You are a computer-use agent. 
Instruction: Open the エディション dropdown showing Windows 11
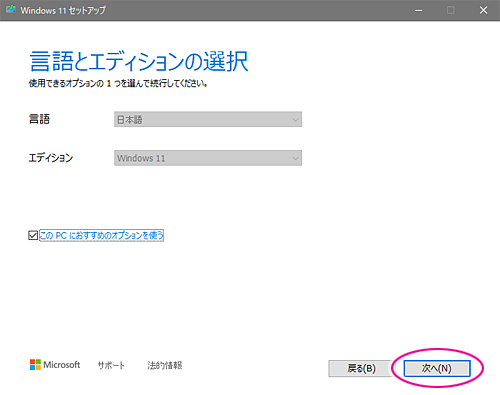point(208,158)
